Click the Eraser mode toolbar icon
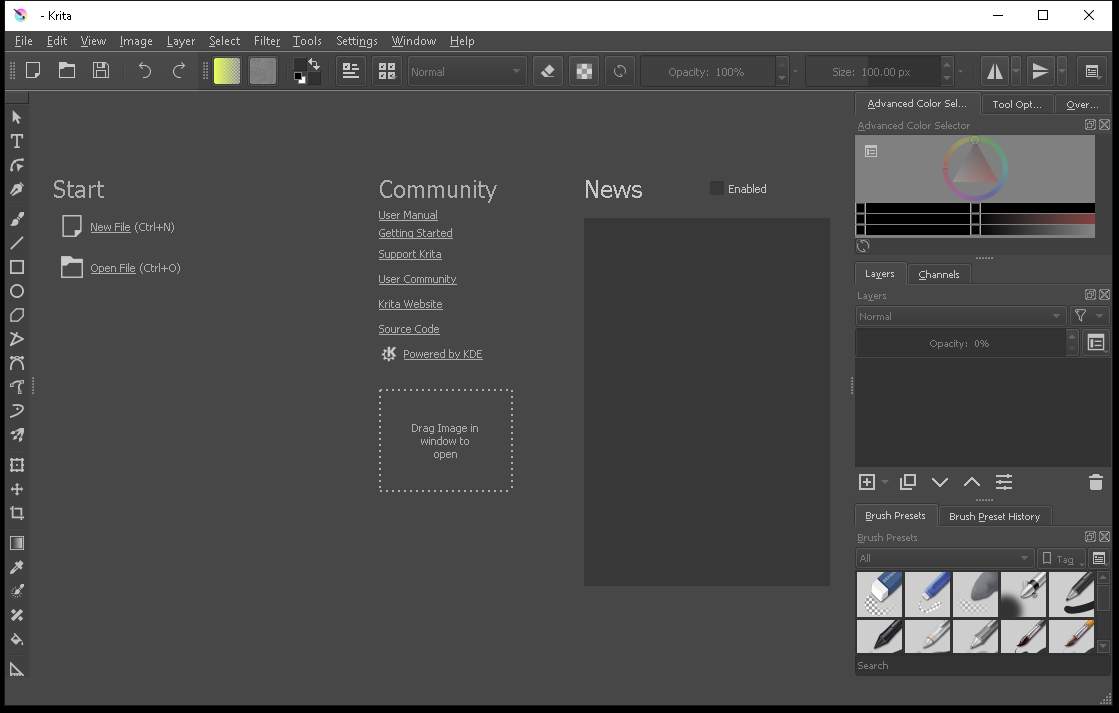 point(547,70)
